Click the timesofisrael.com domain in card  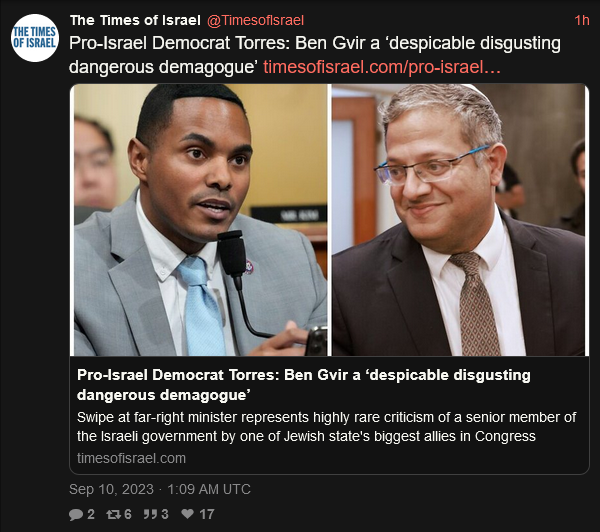point(131,458)
